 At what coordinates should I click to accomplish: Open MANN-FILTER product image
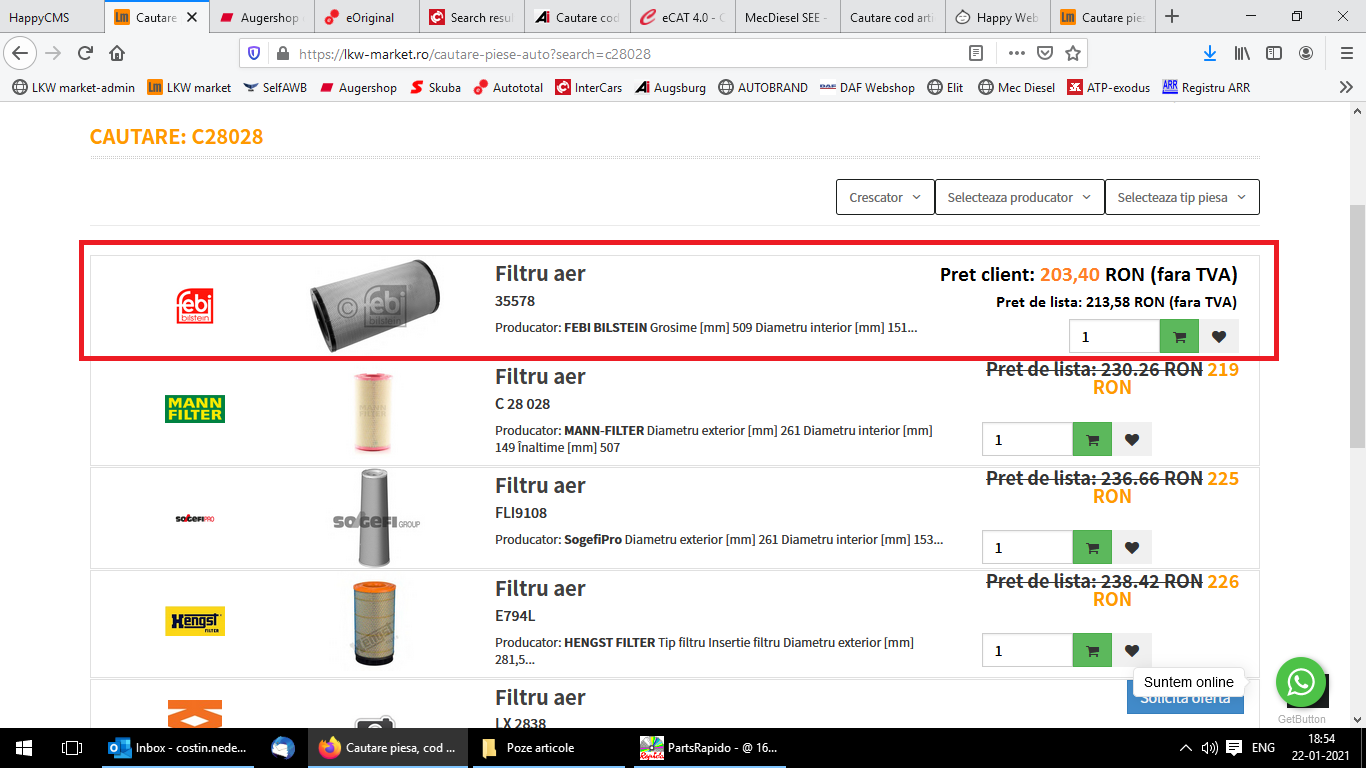pos(374,413)
